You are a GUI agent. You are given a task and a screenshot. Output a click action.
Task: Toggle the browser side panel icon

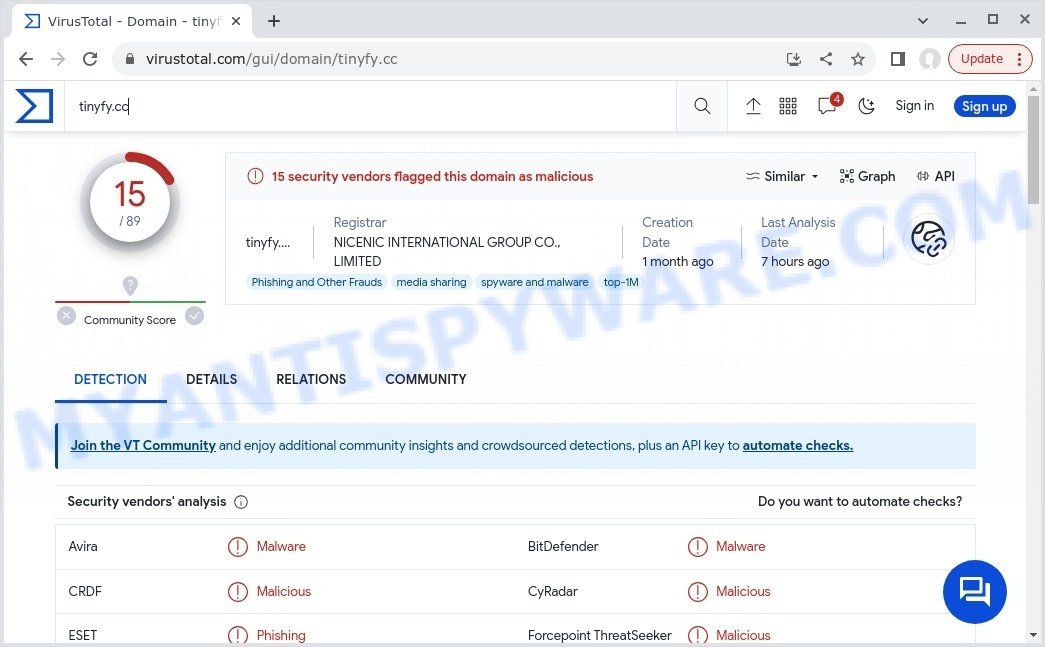[x=898, y=59]
